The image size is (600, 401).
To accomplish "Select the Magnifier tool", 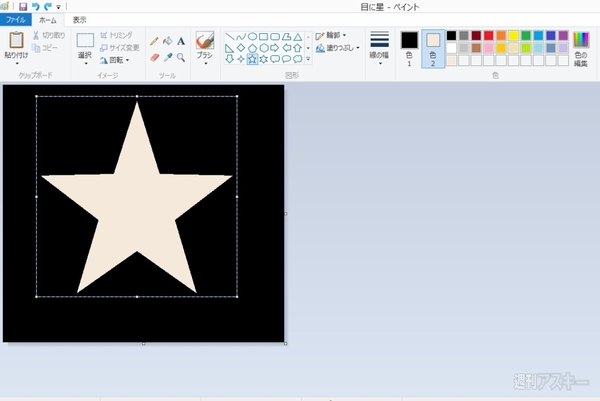I will pyautogui.click(x=181, y=57).
